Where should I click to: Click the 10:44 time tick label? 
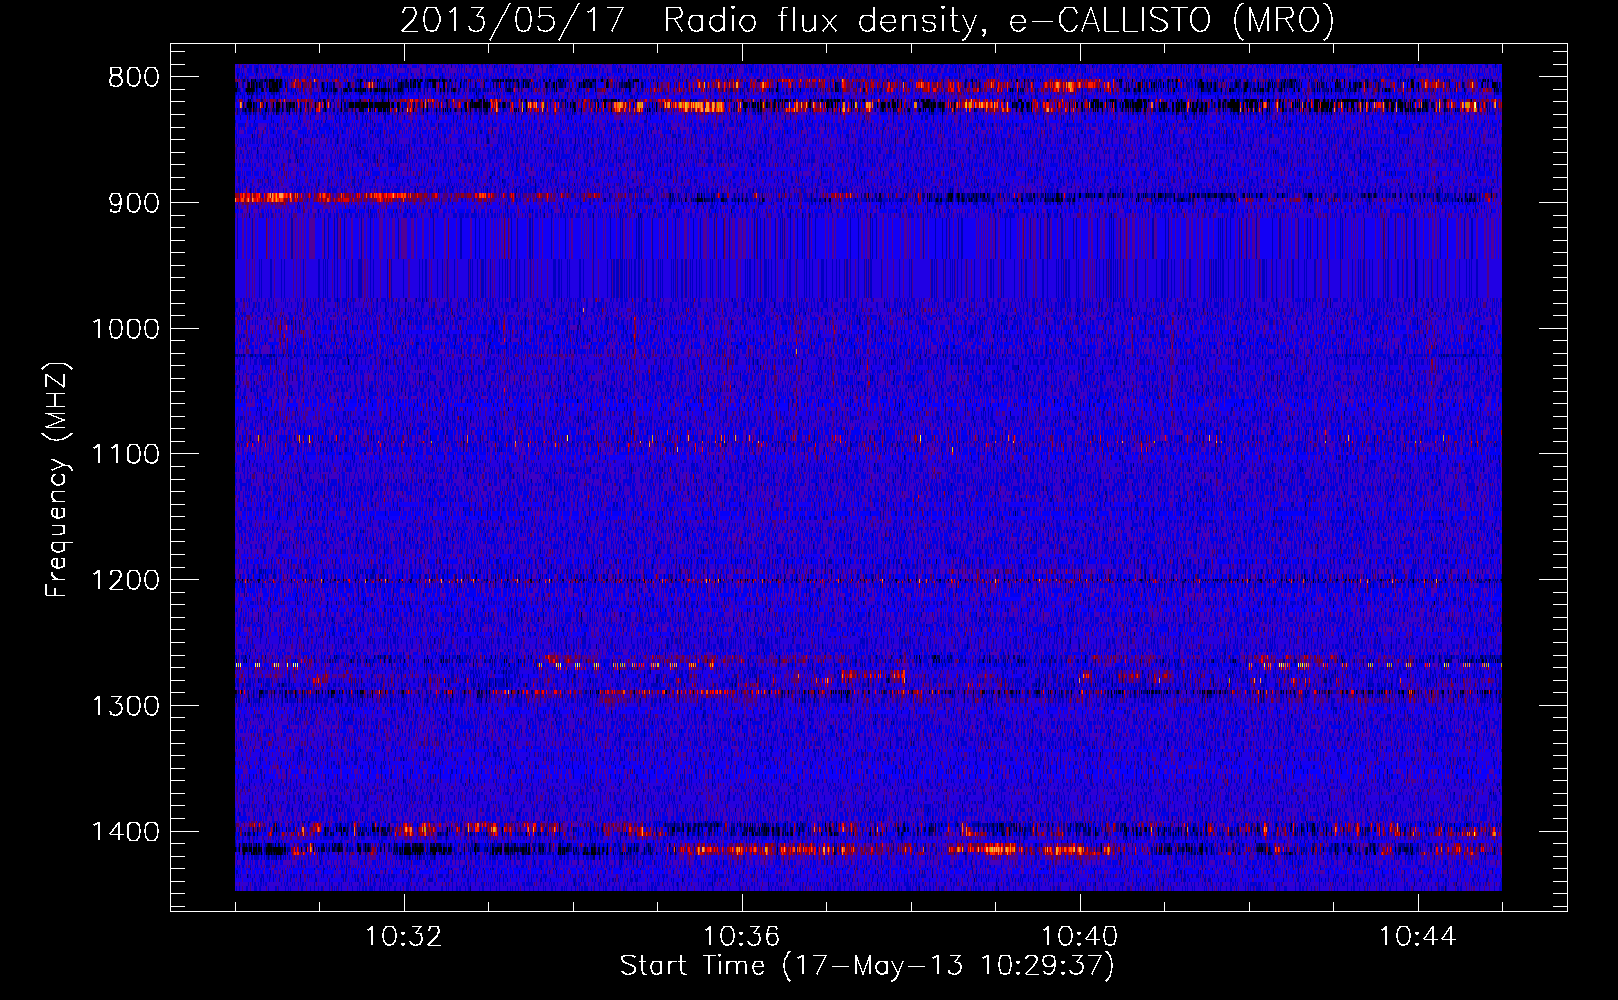pos(1418,937)
